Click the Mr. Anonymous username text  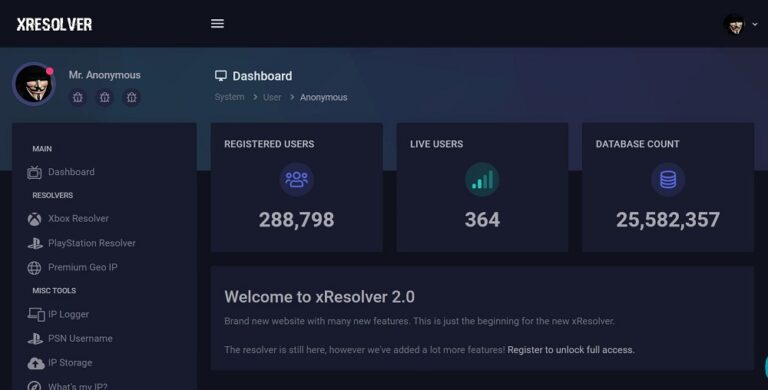coord(104,75)
